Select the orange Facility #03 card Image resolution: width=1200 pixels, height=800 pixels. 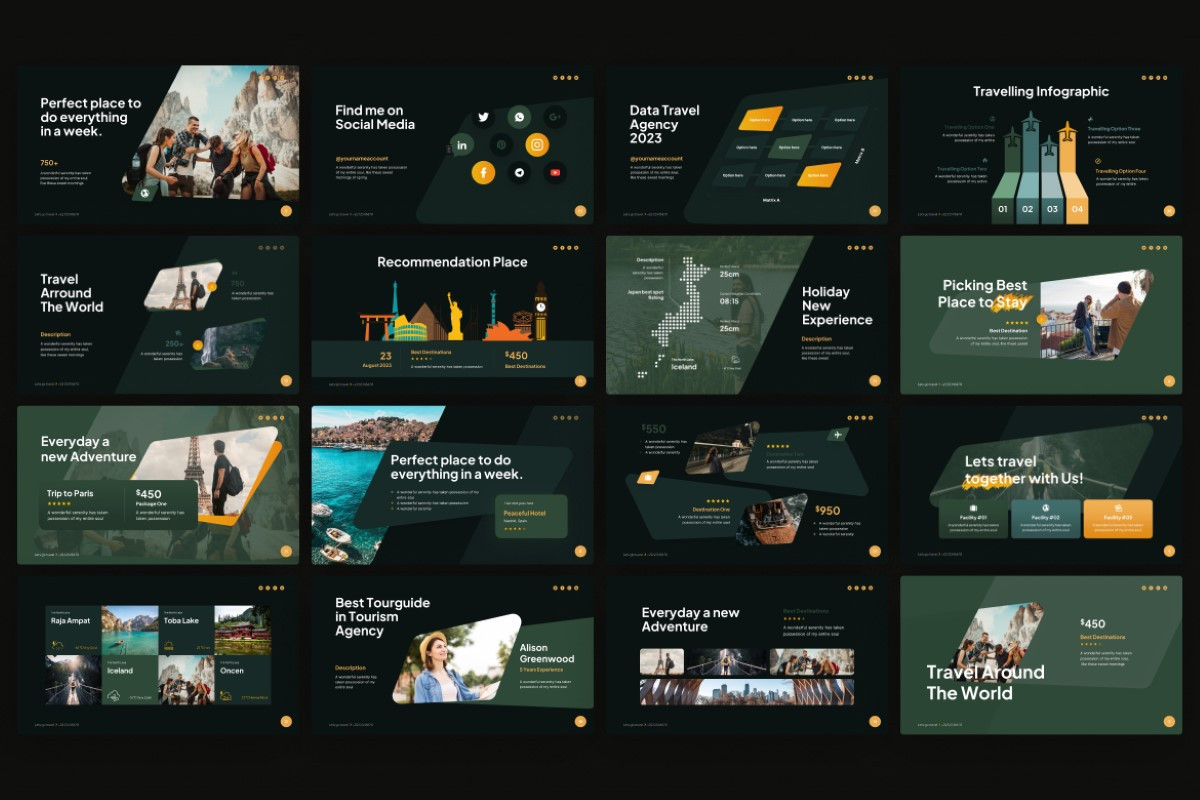[x=1118, y=519]
